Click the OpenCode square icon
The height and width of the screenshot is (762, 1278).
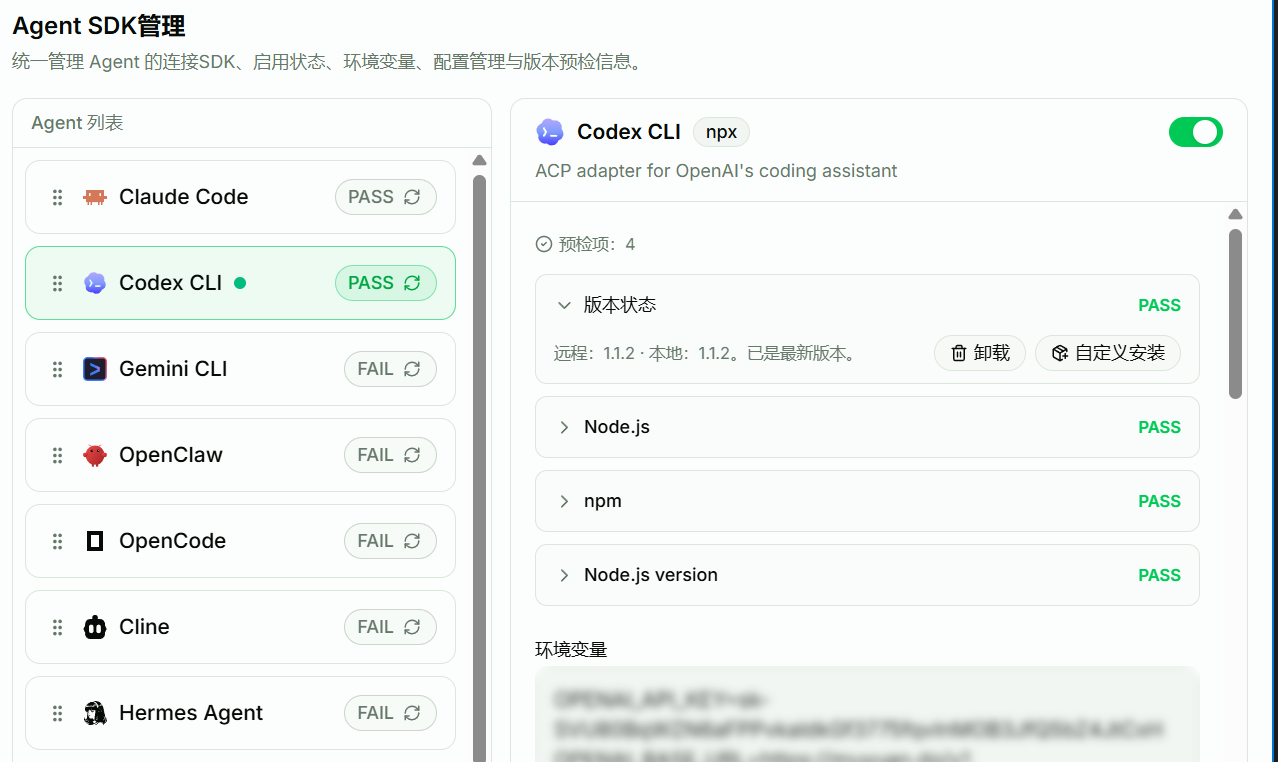pos(95,541)
